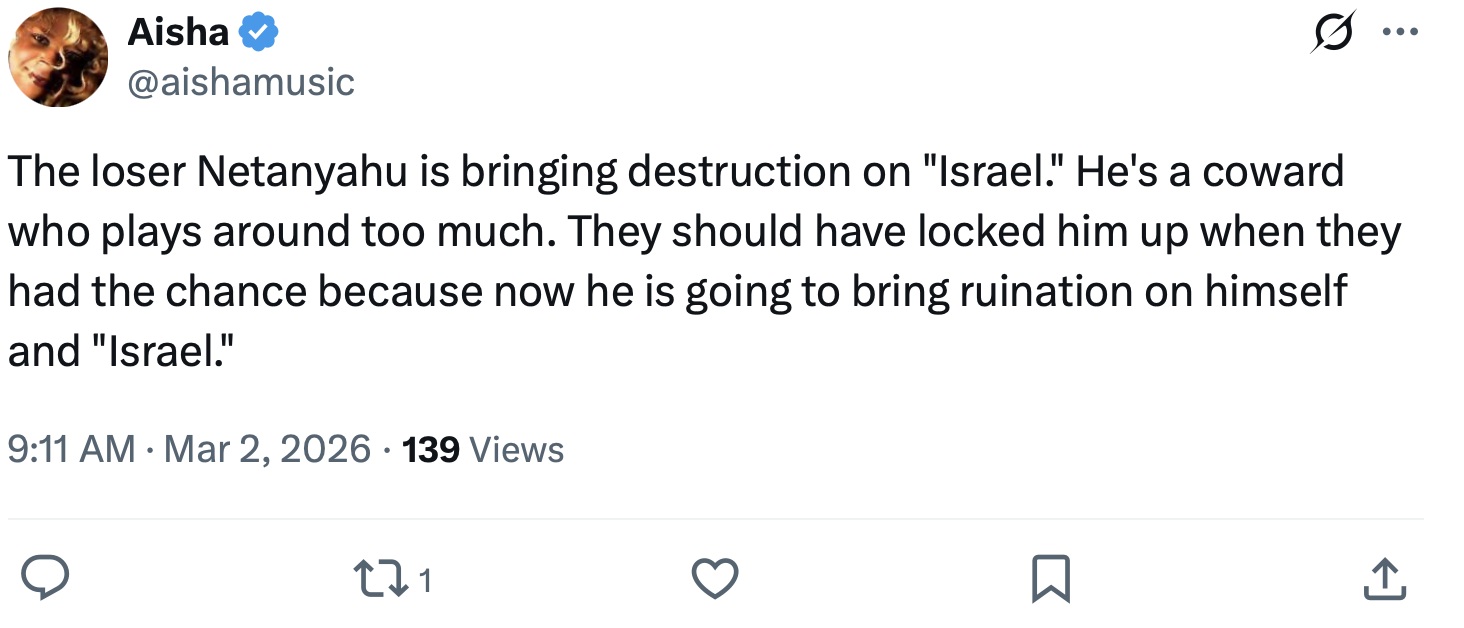Like the post with the heart

[714, 578]
